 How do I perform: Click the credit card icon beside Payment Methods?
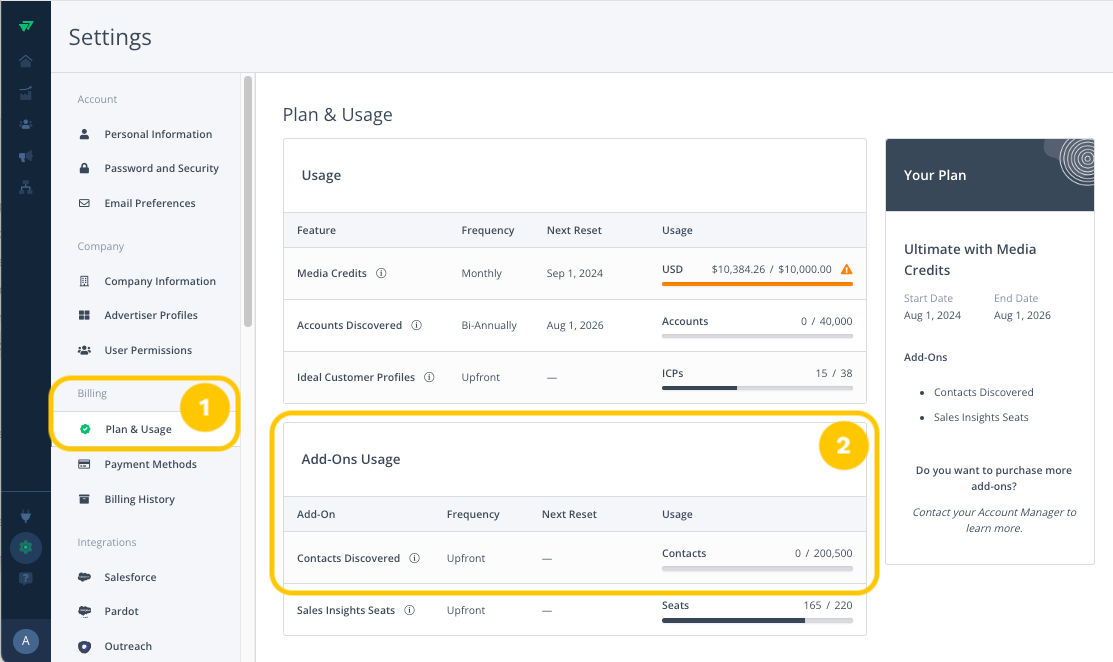pyautogui.click(x=84, y=464)
